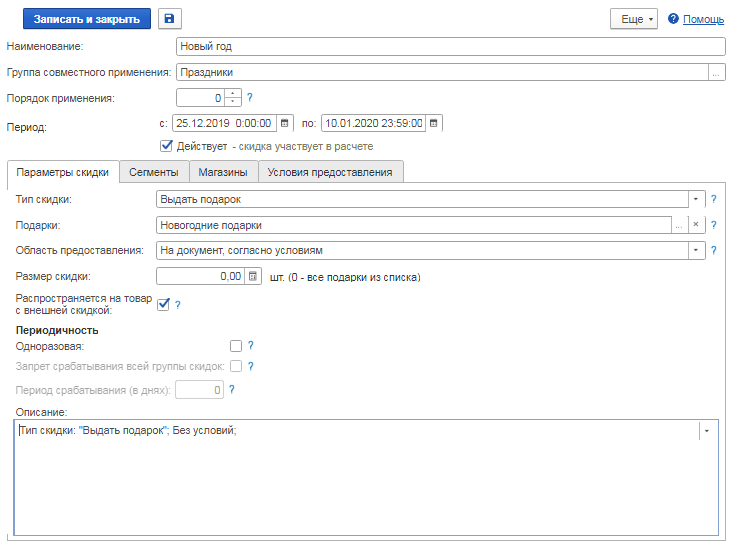The width and height of the screenshot is (730, 547).
Task: Toggle Распространяется на товар с внешней скидкой
Action: tap(163, 304)
